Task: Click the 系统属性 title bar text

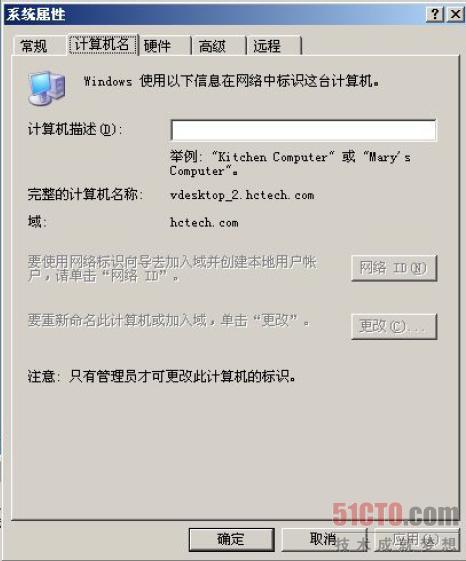Action: click(36, 15)
